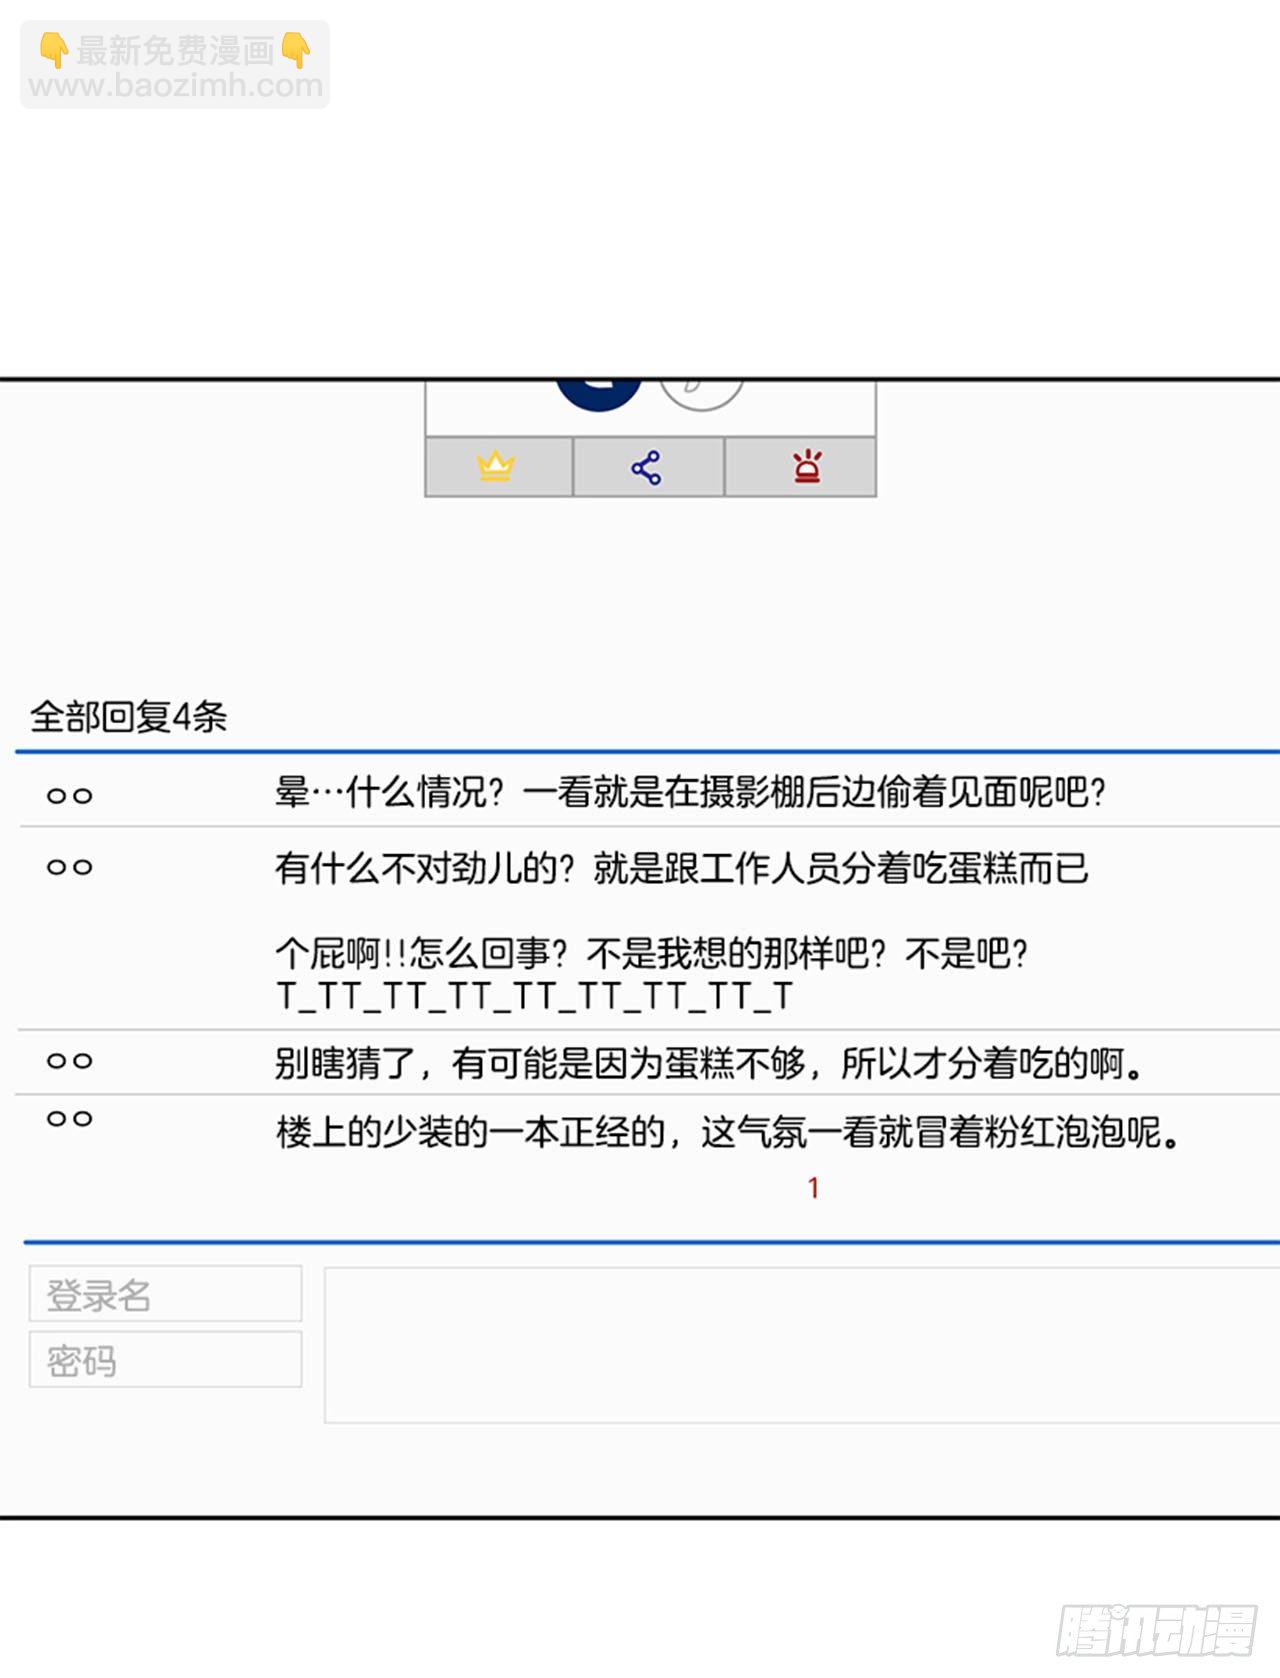Image resolution: width=1280 pixels, height=1678 pixels.
Task: Click the T_TT_TT crying emoticon line
Action: pyautogui.click(x=534, y=997)
